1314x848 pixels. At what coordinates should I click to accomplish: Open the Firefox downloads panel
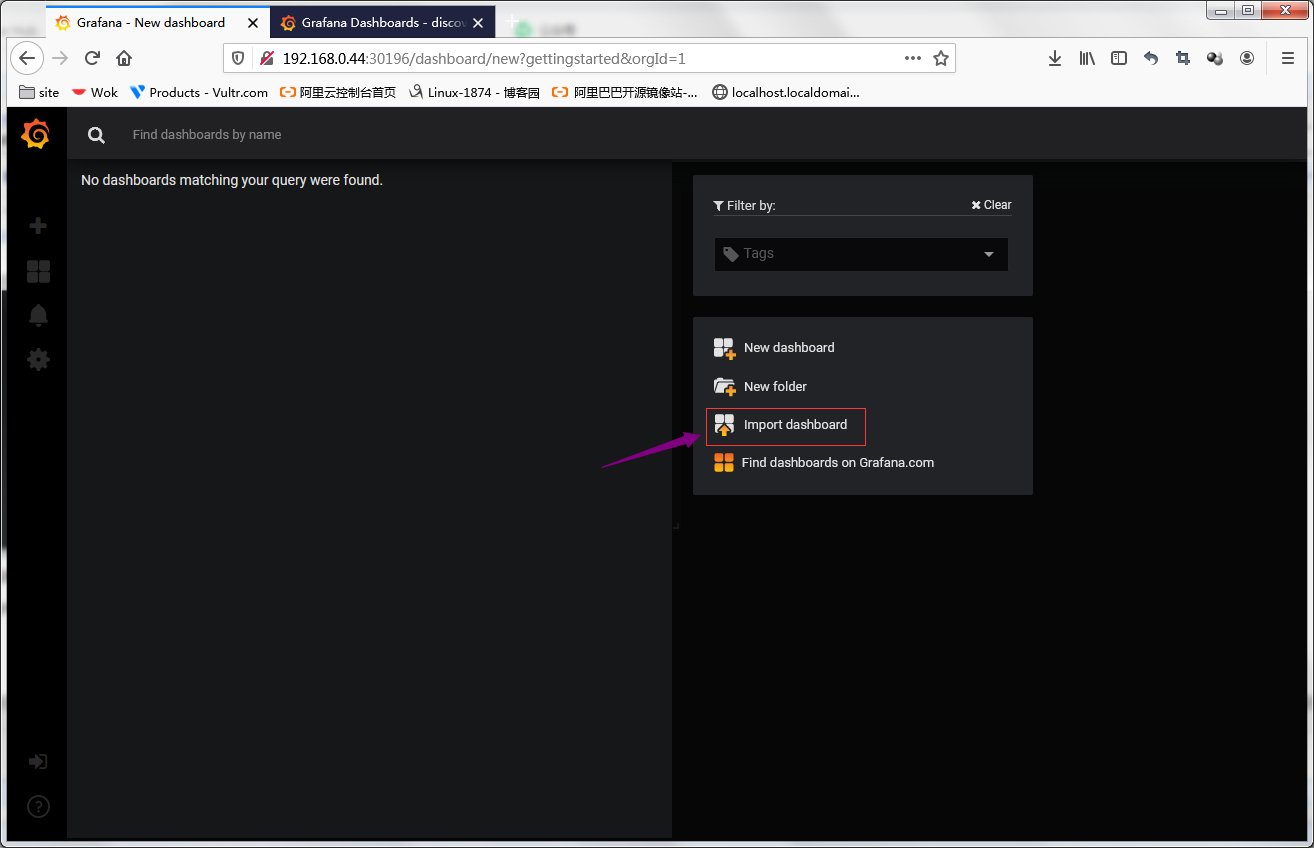point(1055,58)
